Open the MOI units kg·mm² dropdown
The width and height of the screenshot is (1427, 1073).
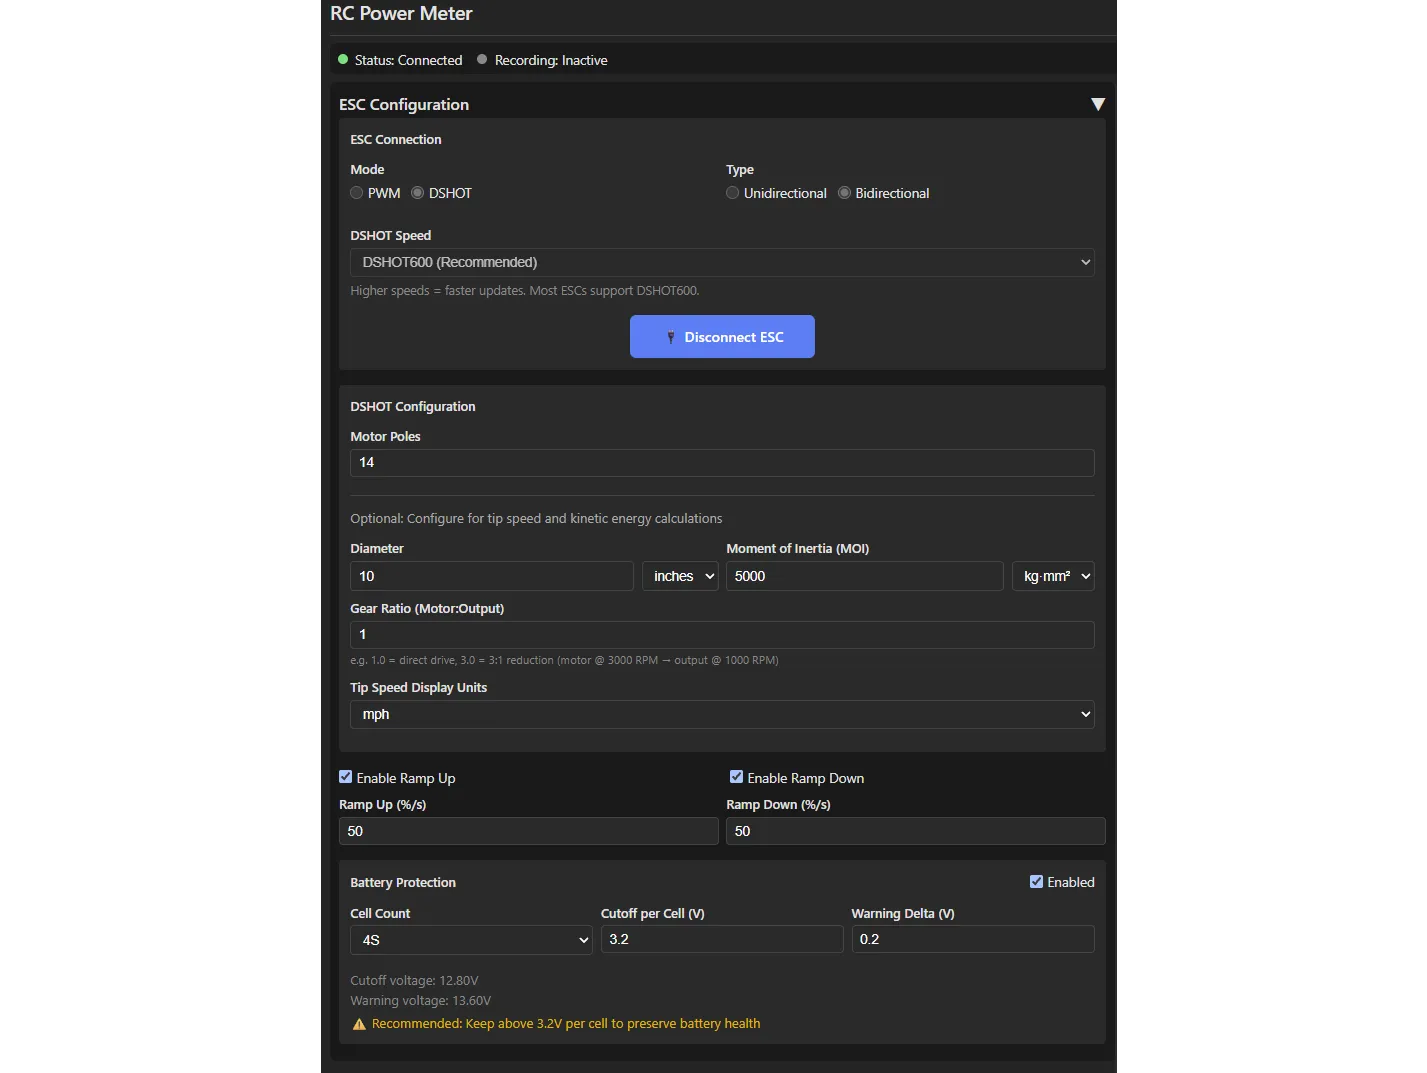tap(1053, 576)
